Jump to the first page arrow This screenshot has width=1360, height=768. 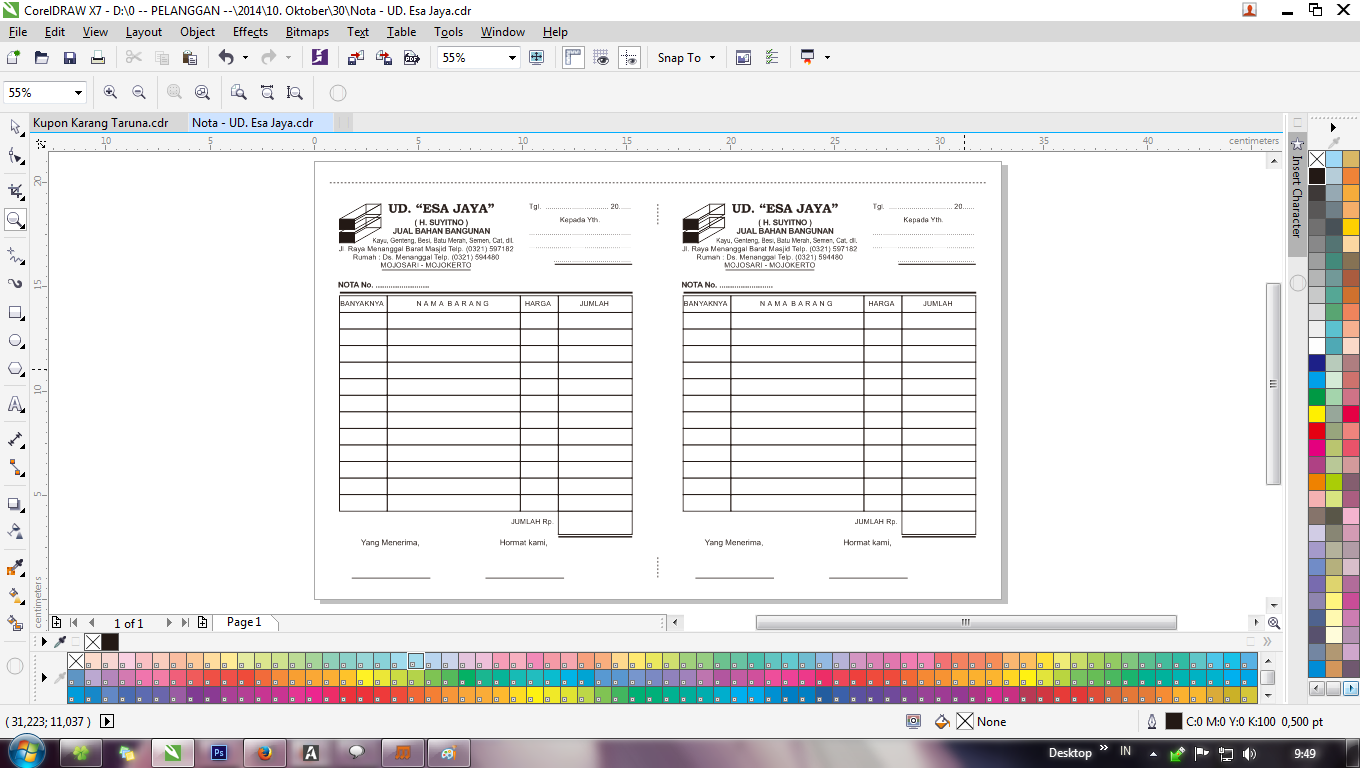point(73,623)
